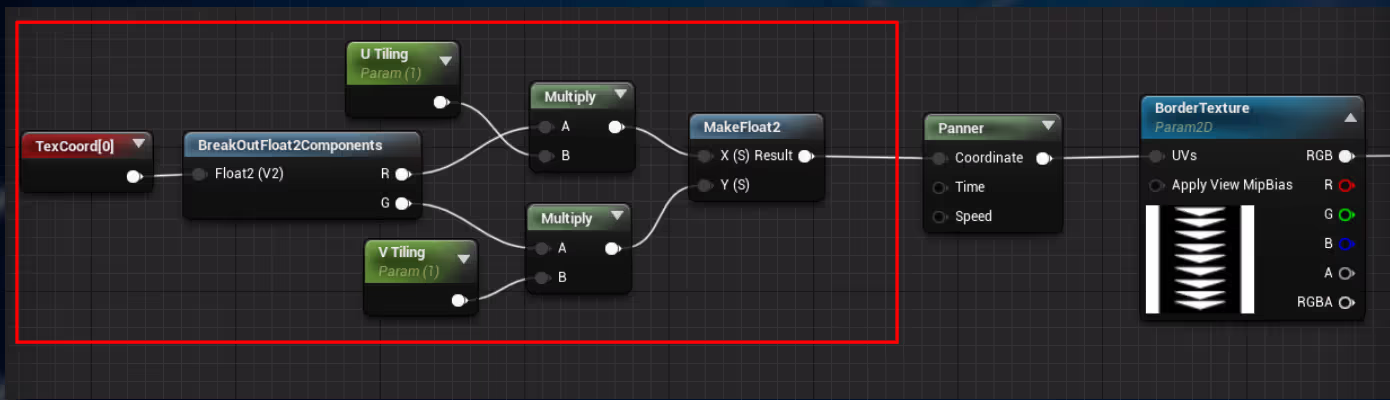The image size is (1390, 400).
Task: Click input pin A on lower Multiply
Action: point(542,248)
